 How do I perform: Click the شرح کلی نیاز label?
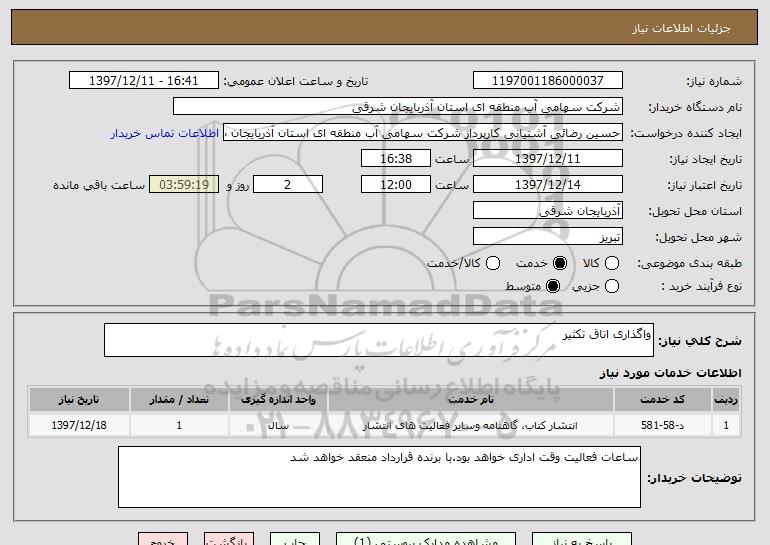tap(700, 341)
